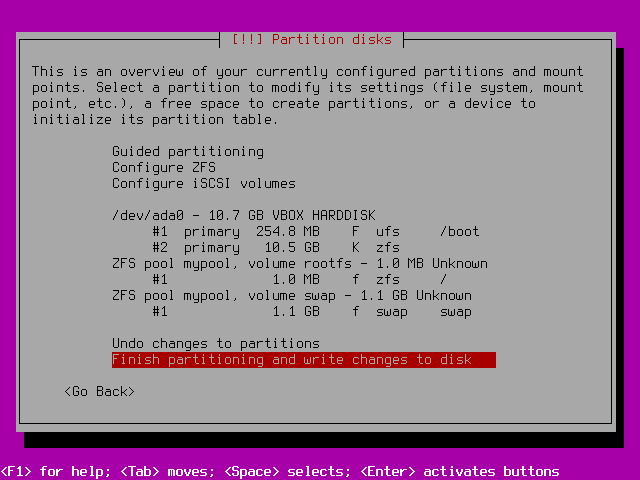Click the Tab moves hint text

coord(168,471)
